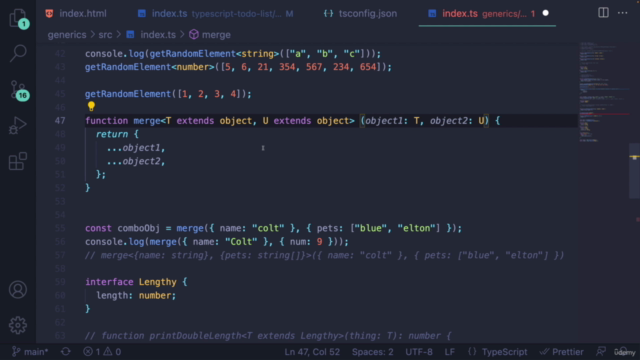Switch to the index.html tab
The width and height of the screenshot is (640, 360).
(x=76, y=13)
